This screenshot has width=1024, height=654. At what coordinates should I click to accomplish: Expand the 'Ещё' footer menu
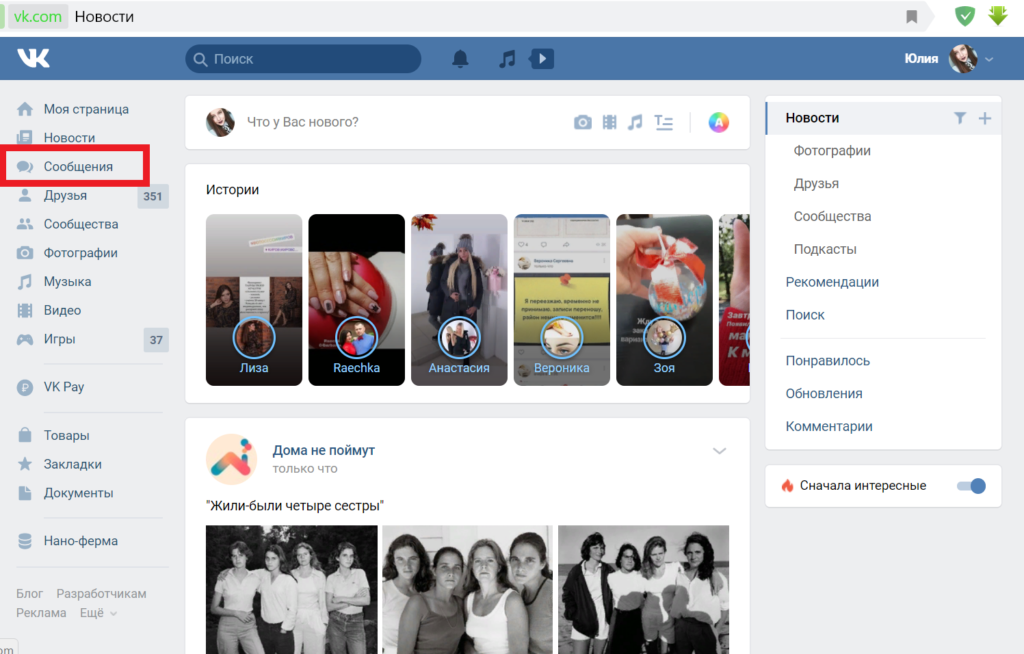(x=98, y=613)
